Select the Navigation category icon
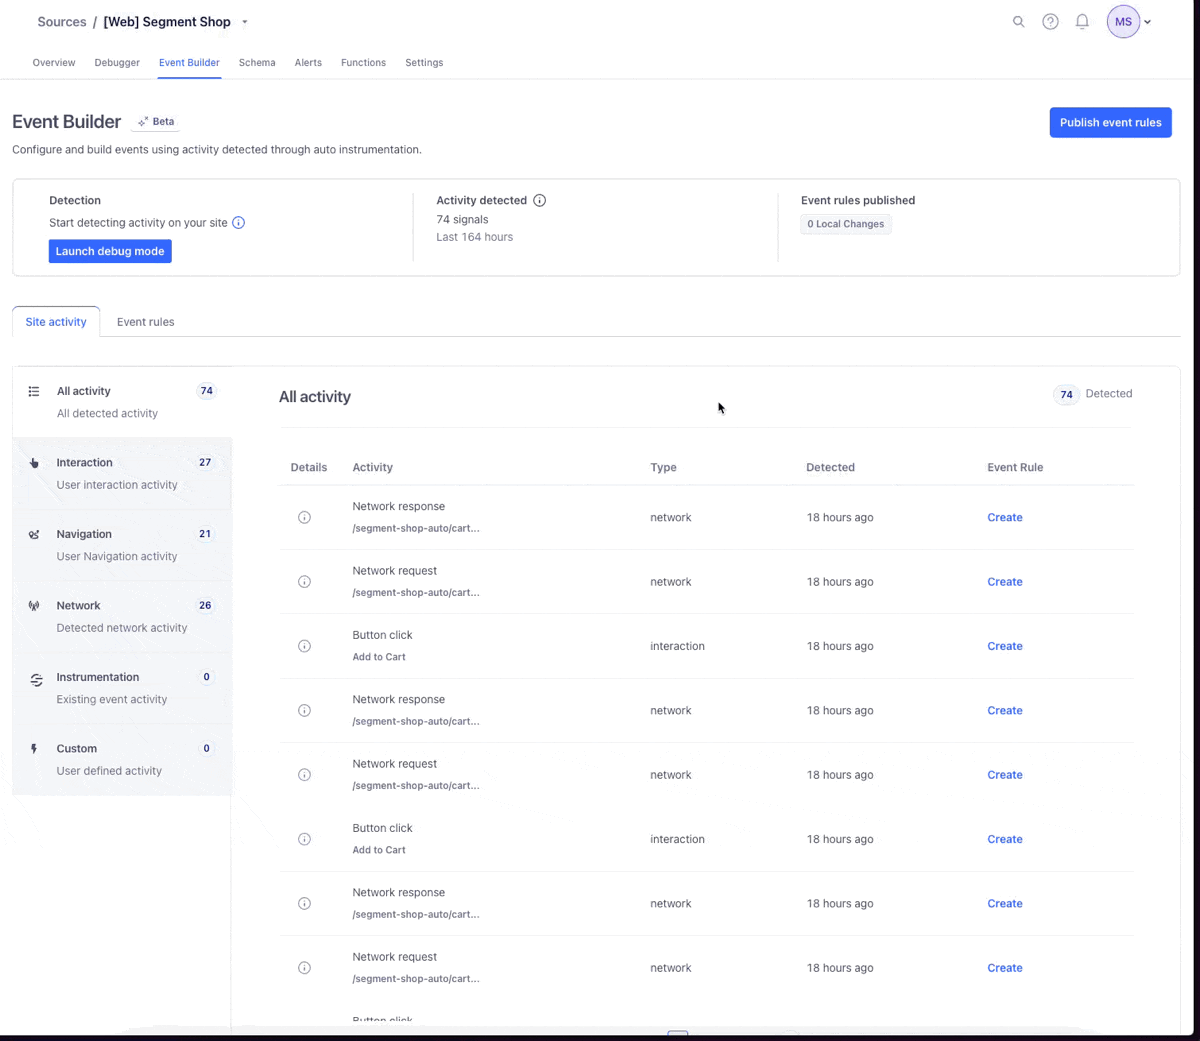The image size is (1200, 1041). click(33, 534)
